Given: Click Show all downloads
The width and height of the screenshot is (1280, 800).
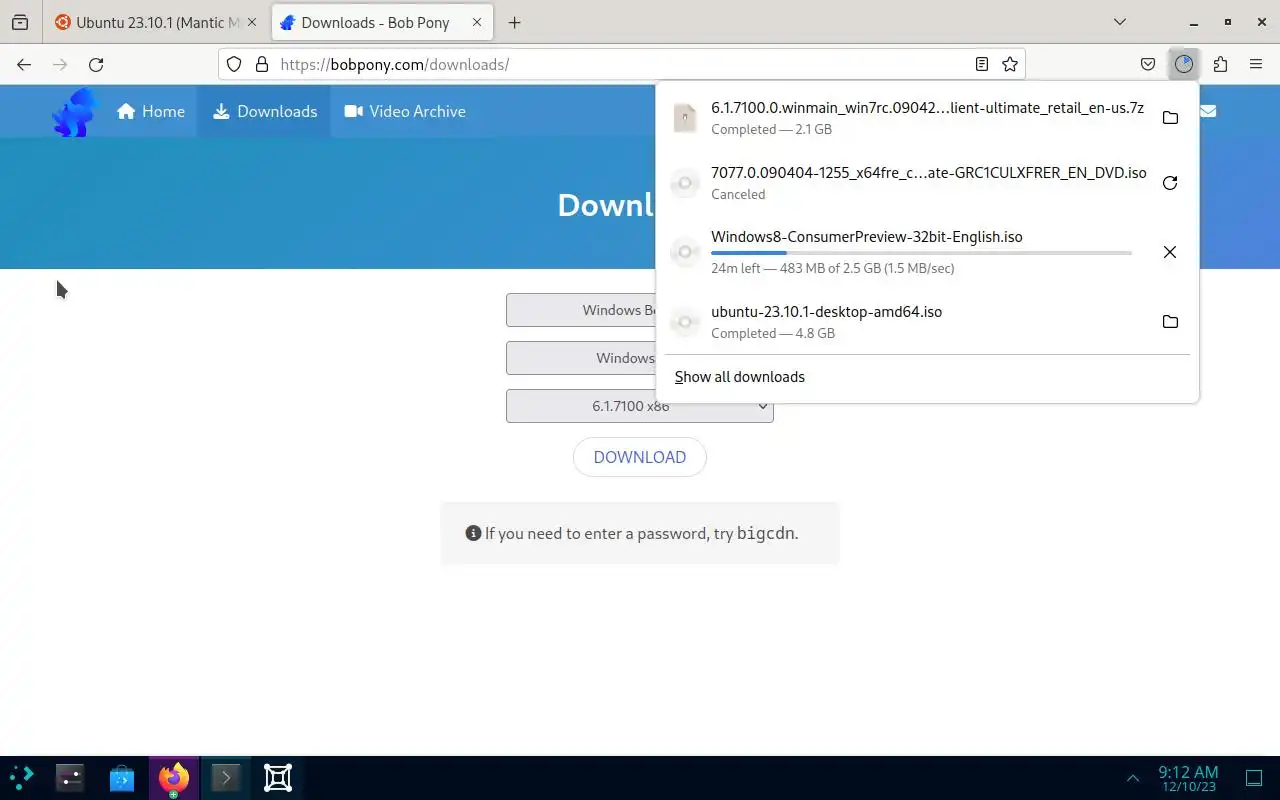Looking at the screenshot, I should pyautogui.click(x=739, y=377).
